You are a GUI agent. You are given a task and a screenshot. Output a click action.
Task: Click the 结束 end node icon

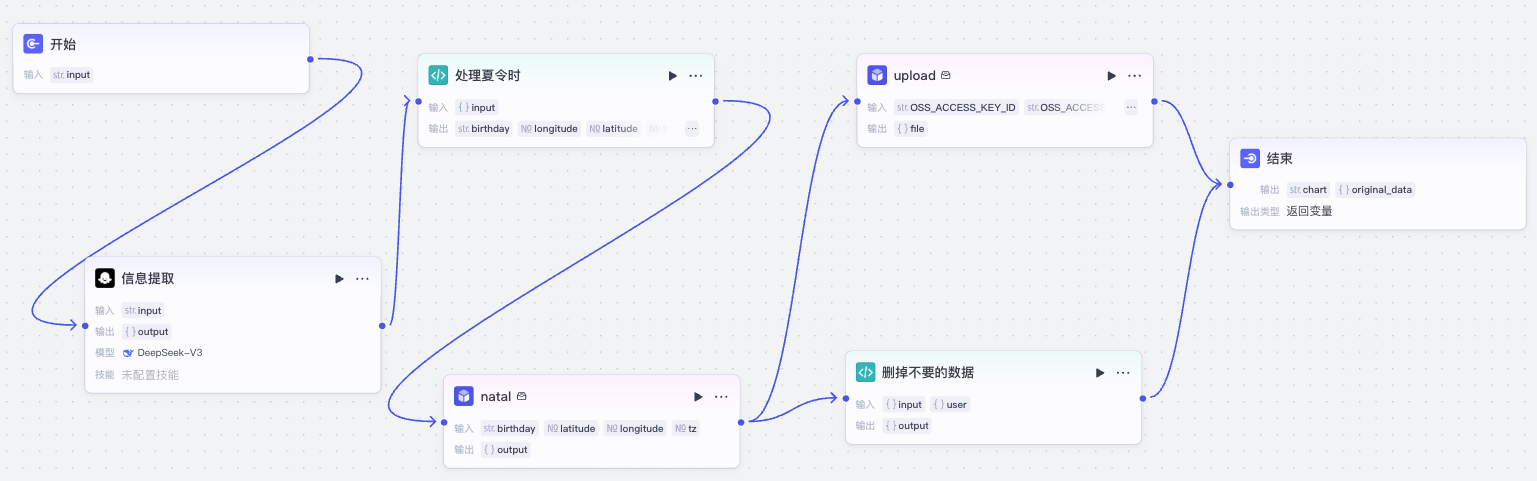click(1250, 159)
